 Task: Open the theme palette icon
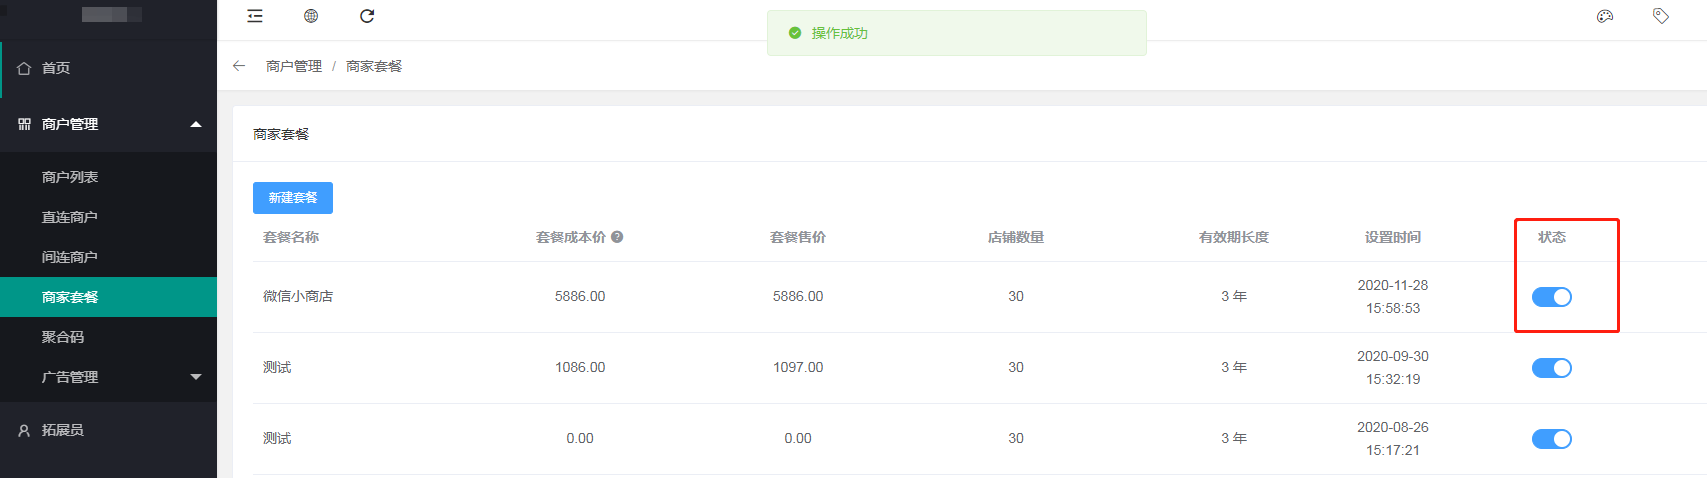[1605, 16]
